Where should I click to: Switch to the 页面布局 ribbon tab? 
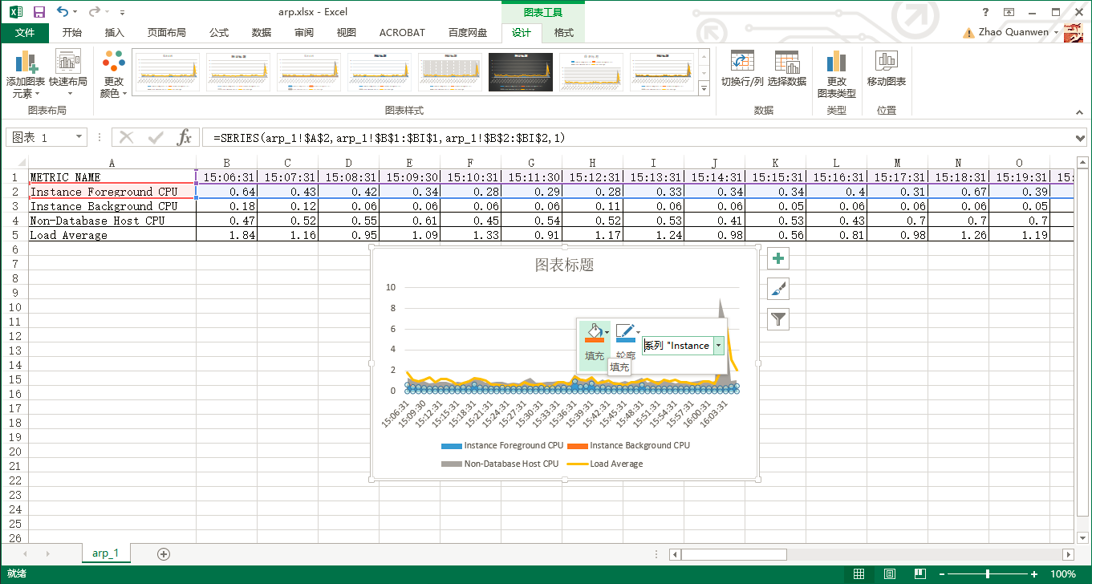point(167,33)
